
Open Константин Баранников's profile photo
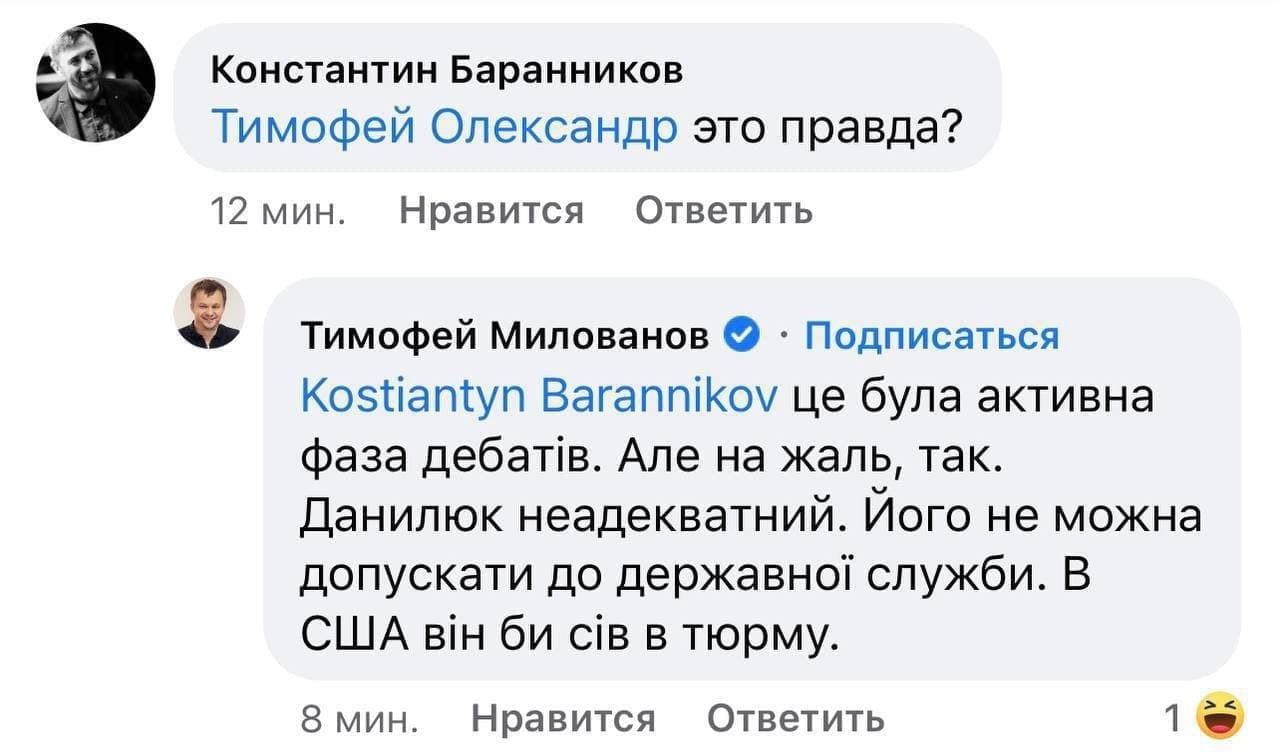tap(96, 83)
